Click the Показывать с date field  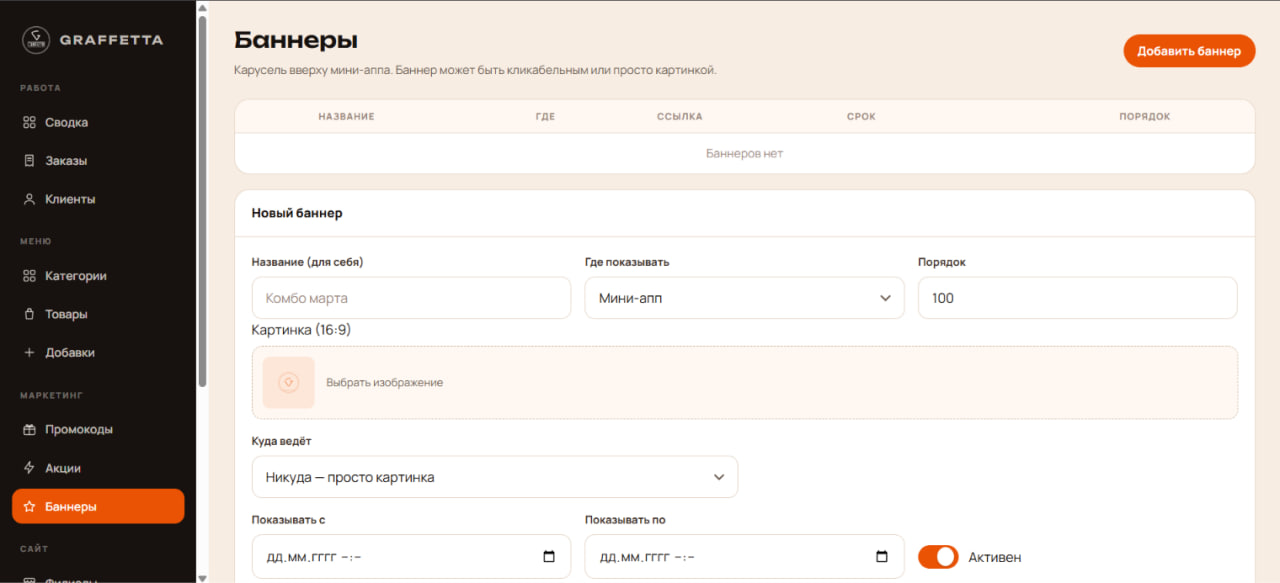coord(411,557)
